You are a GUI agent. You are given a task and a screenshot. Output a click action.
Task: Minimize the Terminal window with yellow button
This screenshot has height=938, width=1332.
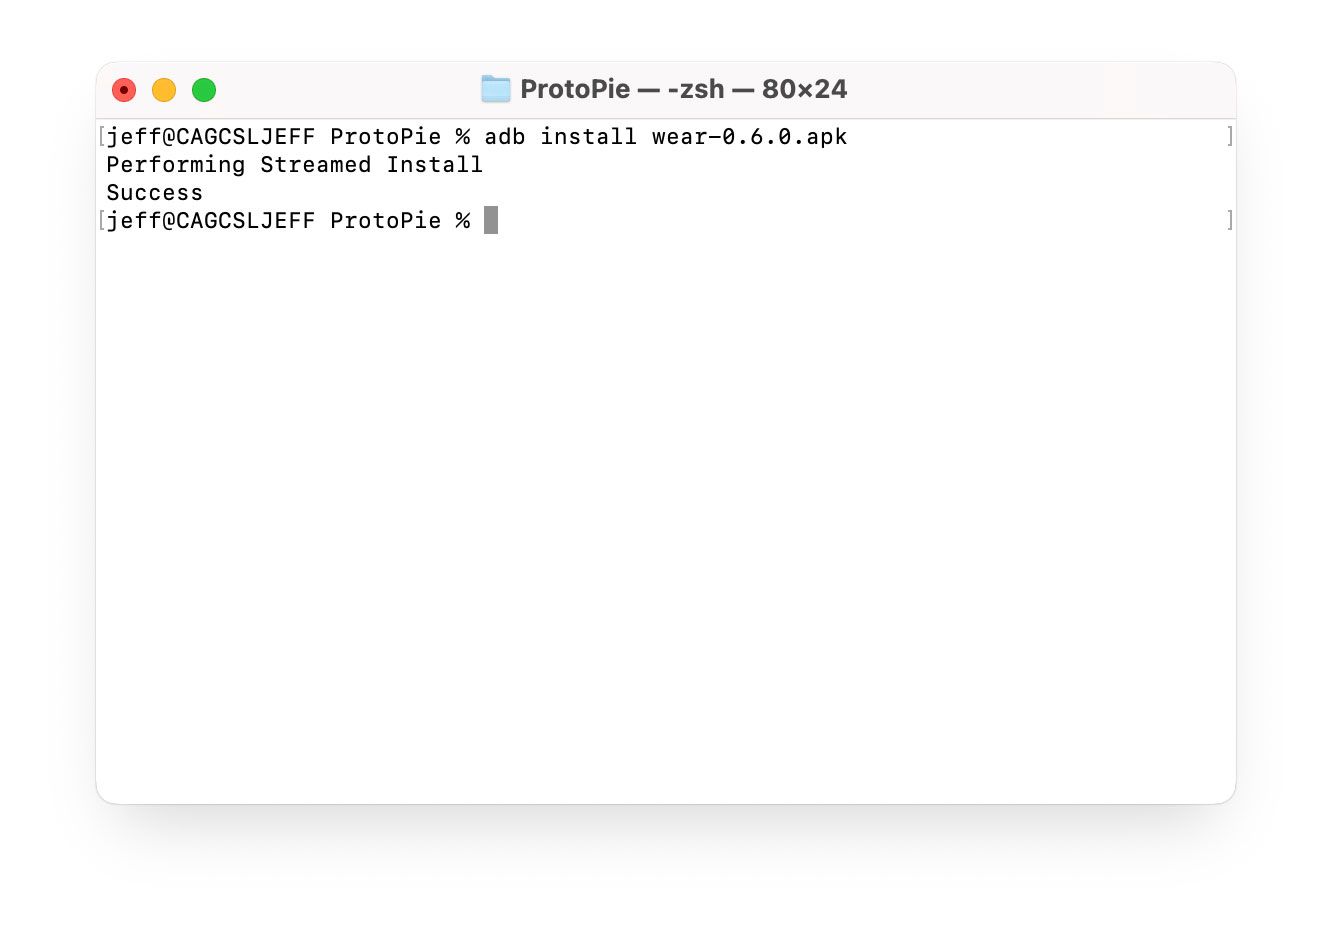point(164,90)
